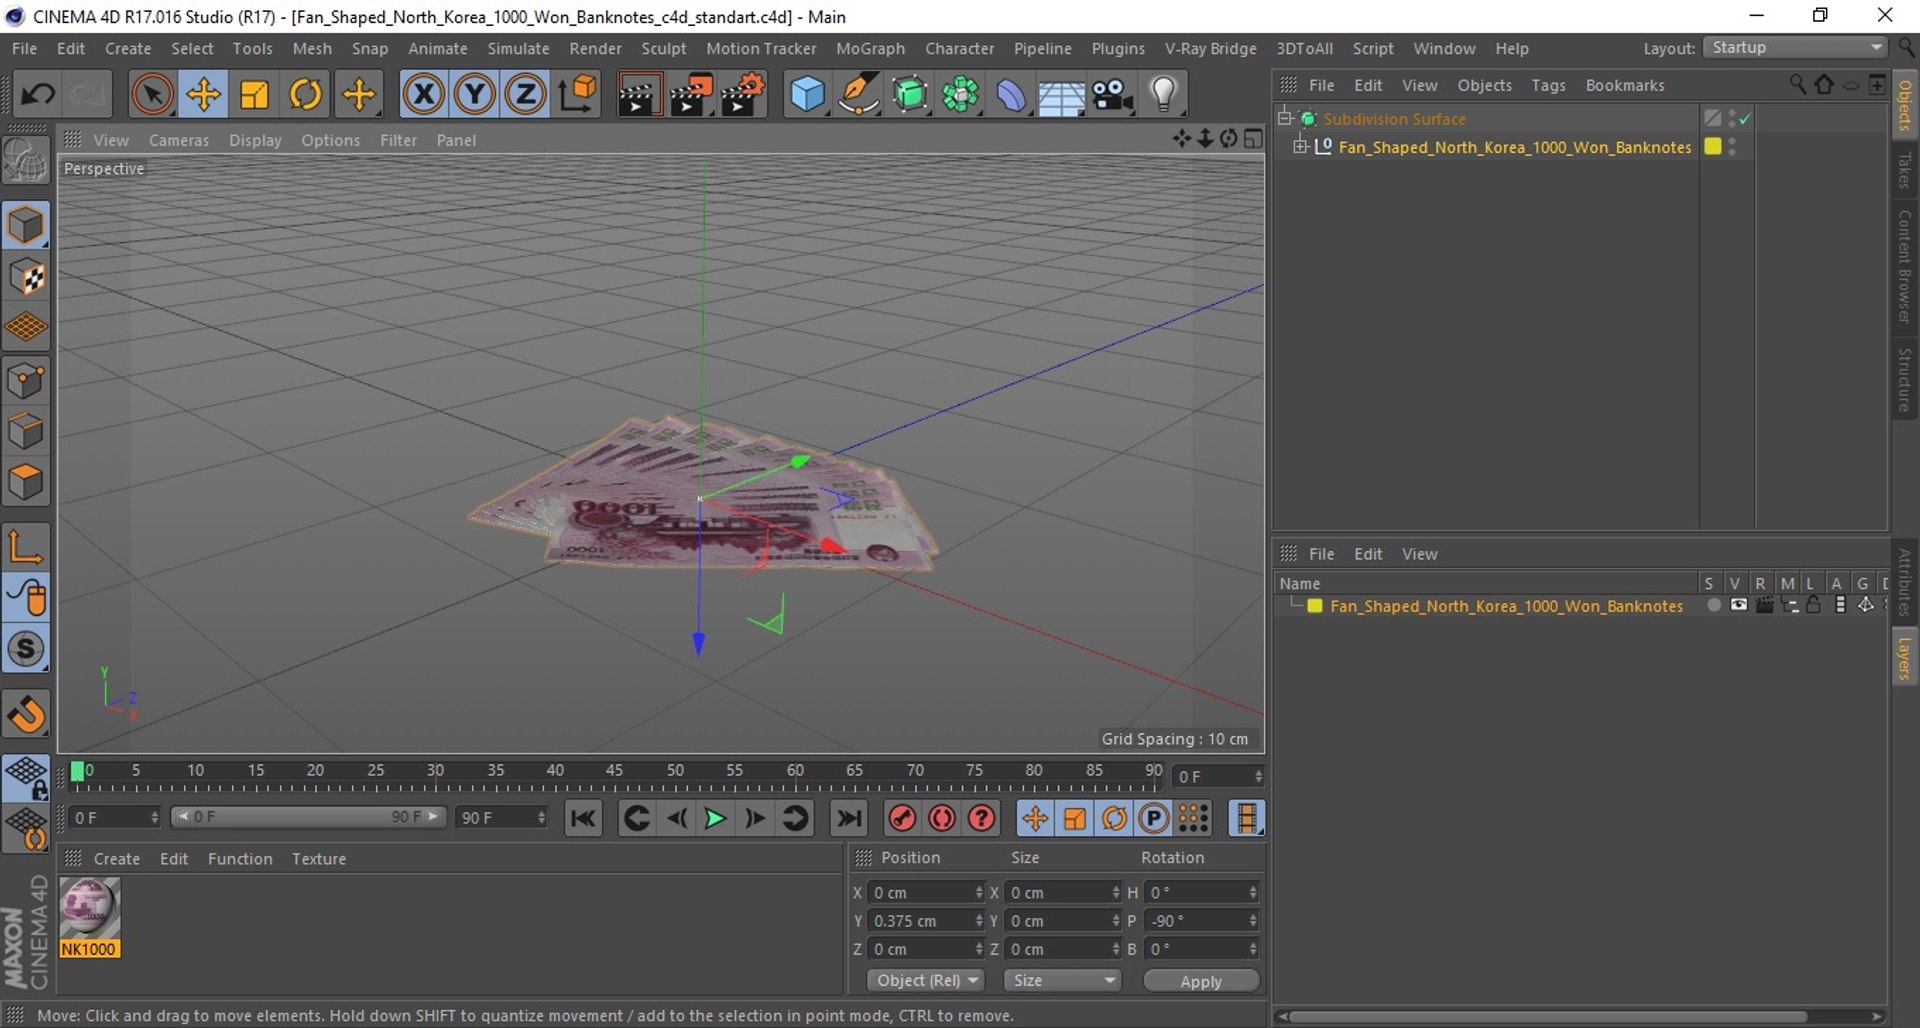Switch to Model mode cube icon
The width and height of the screenshot is (1920, 1028).
(x=26, y=225)
